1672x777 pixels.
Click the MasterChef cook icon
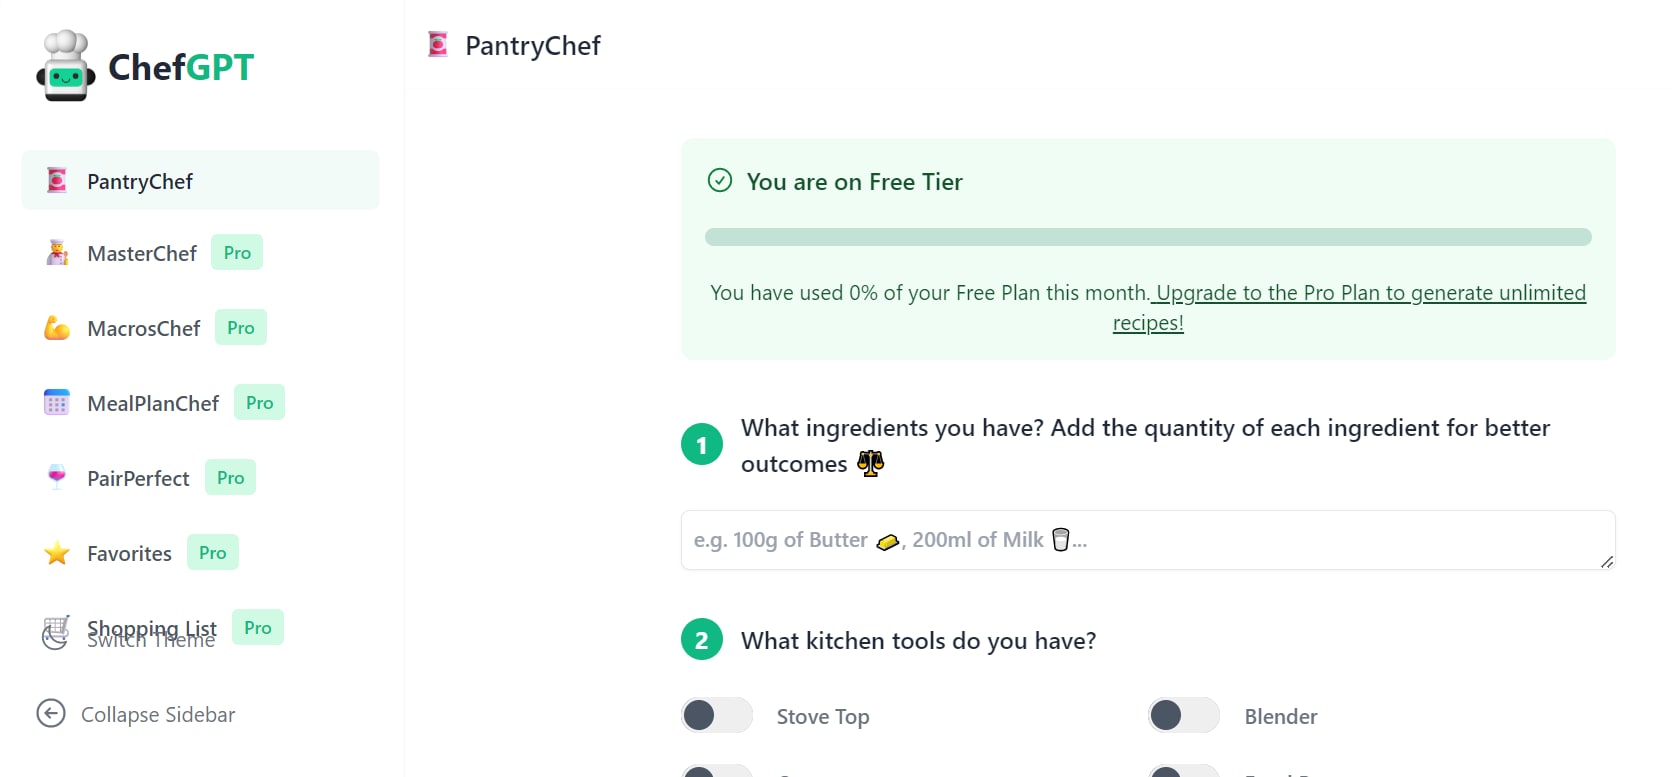(57, 253)
